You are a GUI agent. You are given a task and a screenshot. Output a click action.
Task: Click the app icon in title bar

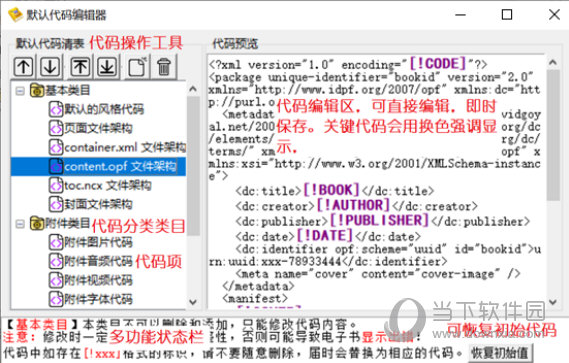tap(15, 15)
